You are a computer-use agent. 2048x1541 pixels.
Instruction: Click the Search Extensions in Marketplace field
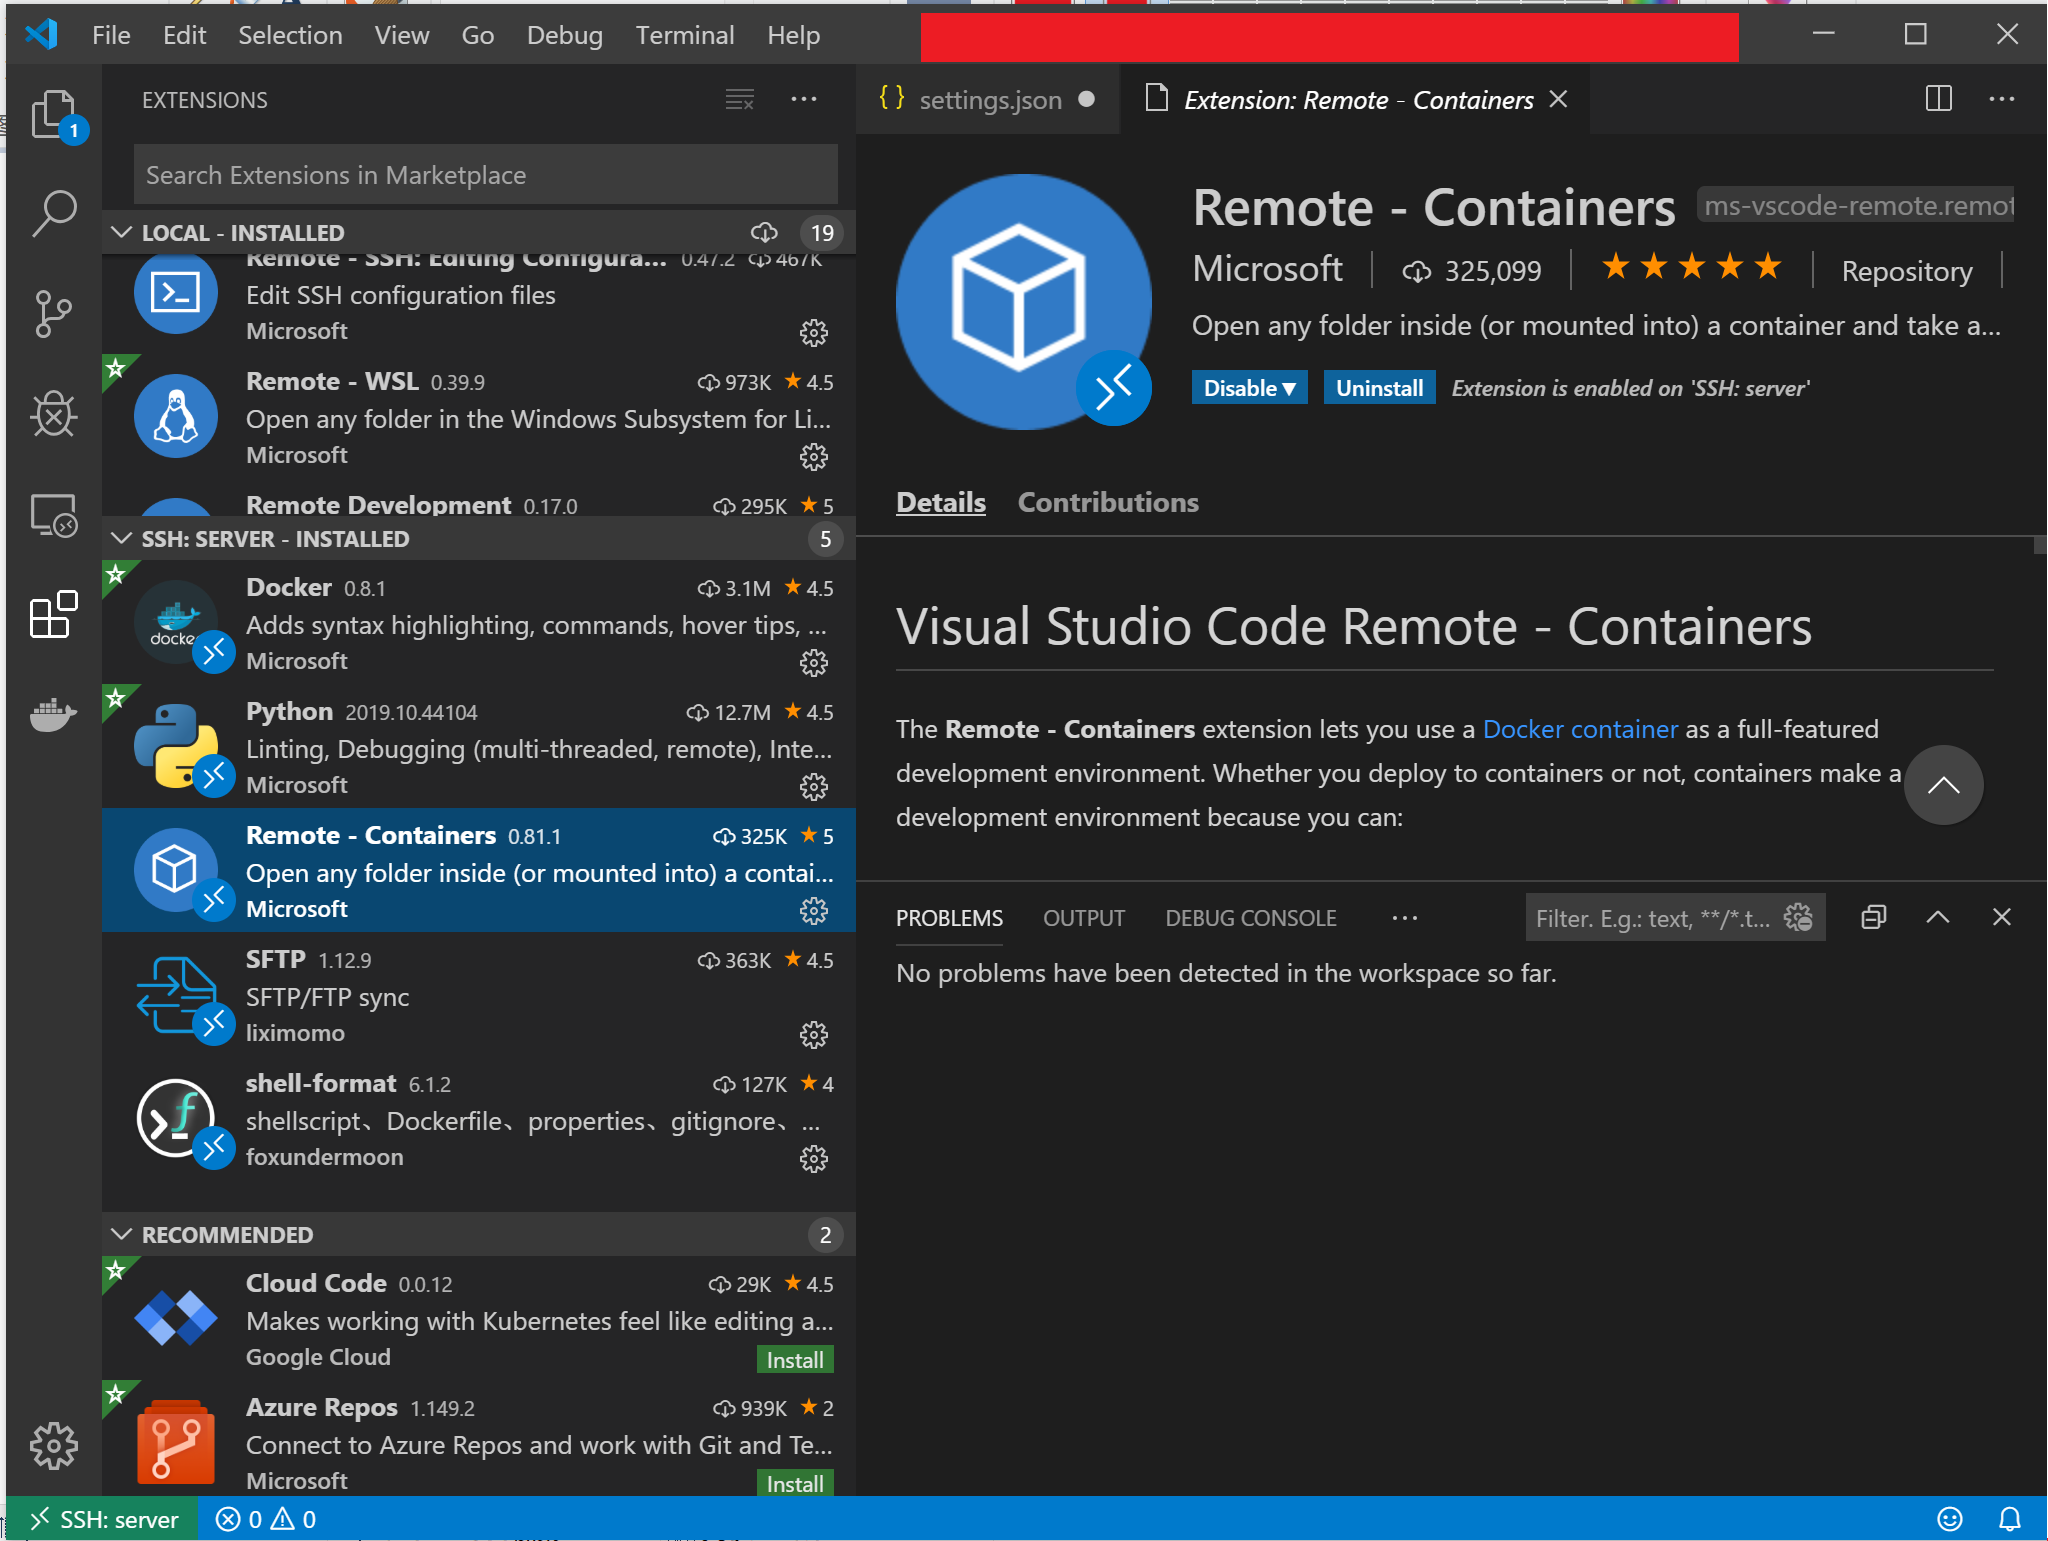pos(483,174)
